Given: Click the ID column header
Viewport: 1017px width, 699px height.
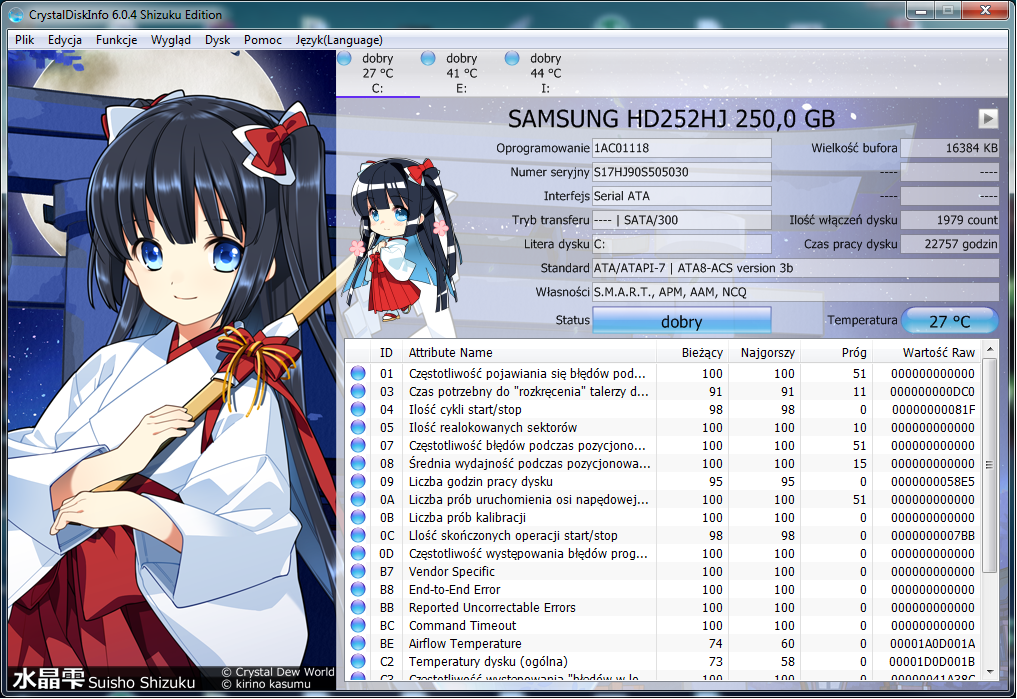Looking at the screenshot, I should [387, 352].
